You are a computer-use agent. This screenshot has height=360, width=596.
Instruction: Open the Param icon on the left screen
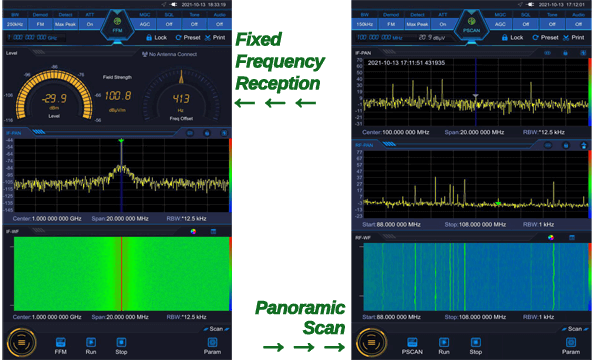[x=212, y=346]
